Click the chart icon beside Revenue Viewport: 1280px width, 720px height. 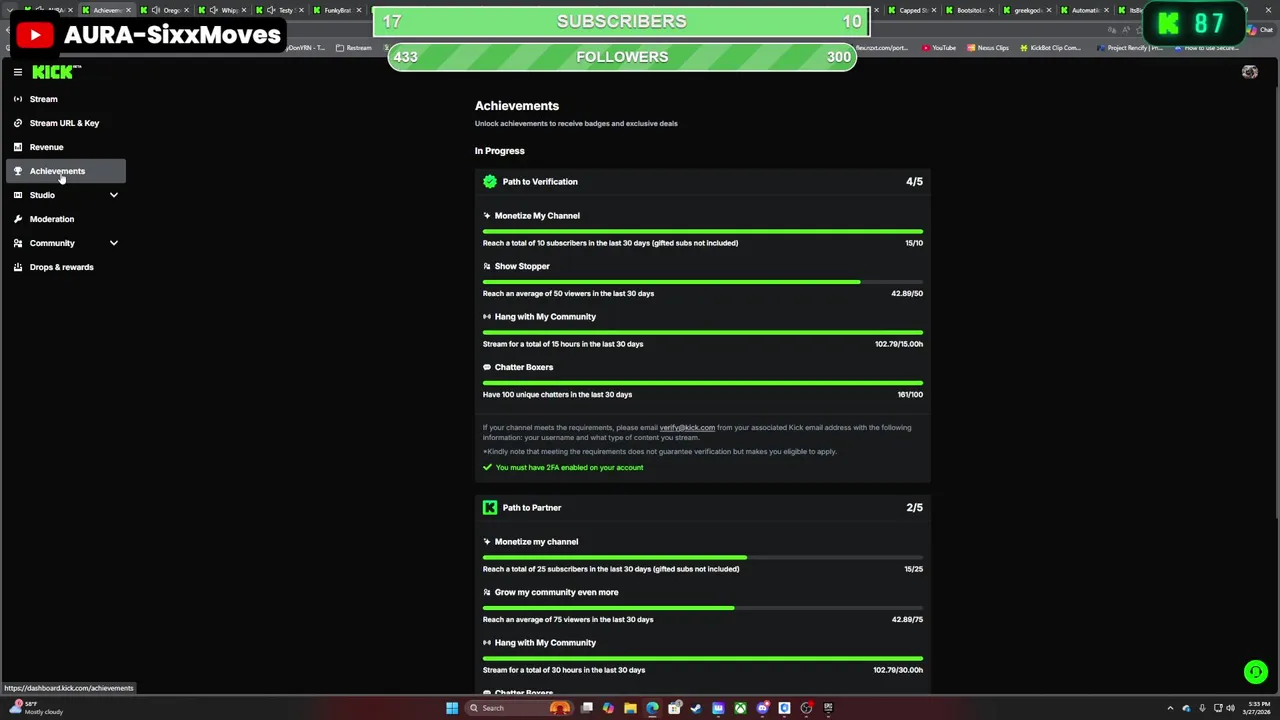click(18, 147)
